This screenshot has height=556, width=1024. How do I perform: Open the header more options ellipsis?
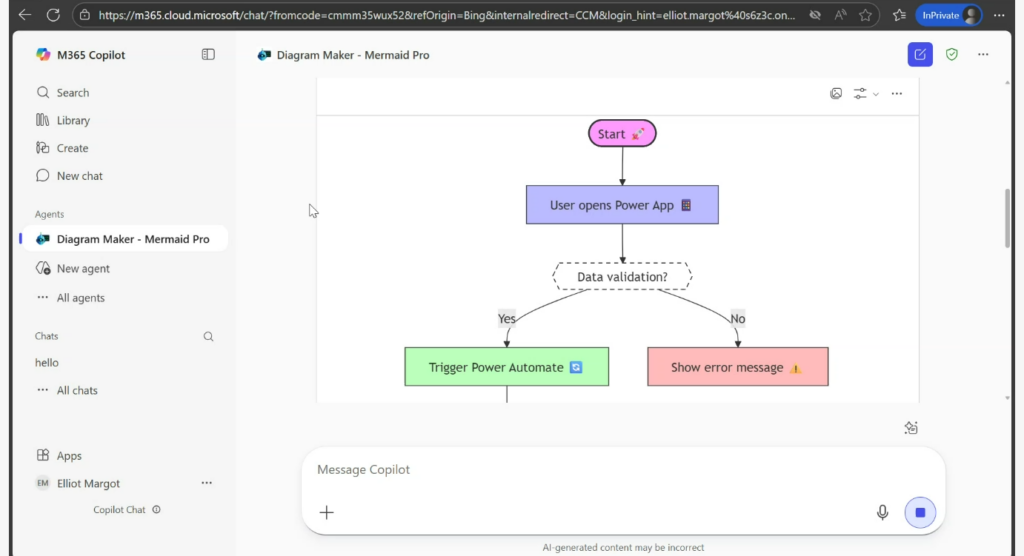(x=983, y=55)
